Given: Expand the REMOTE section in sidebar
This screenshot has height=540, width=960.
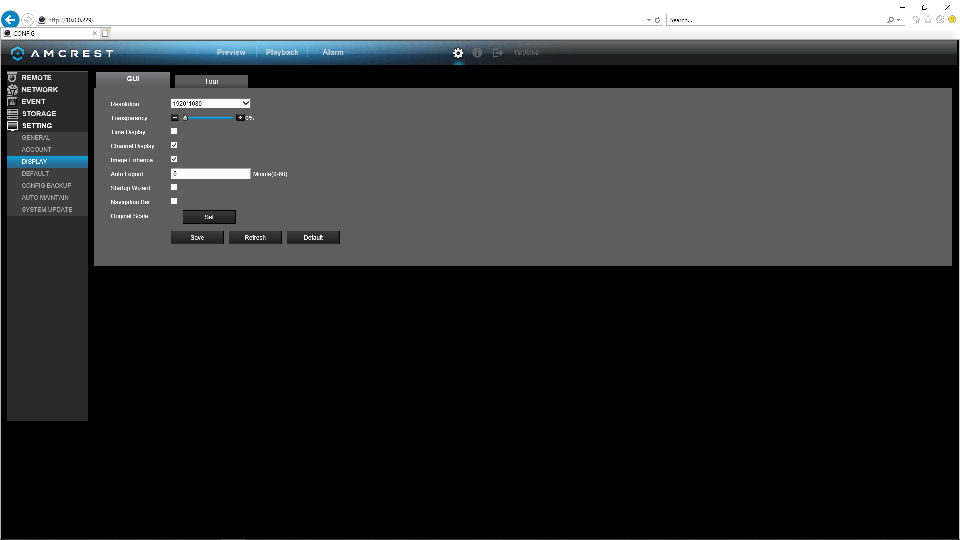Looking at the screenshot, I should 47,78.
